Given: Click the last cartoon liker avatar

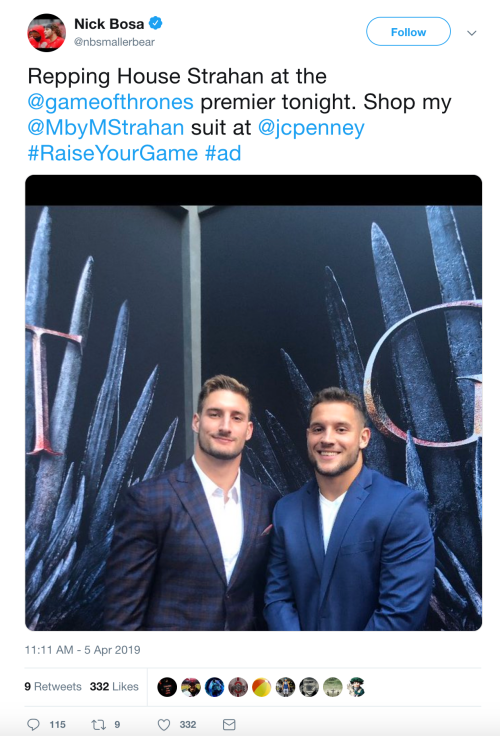Looking at the screenshot, I should coord(356,687).
